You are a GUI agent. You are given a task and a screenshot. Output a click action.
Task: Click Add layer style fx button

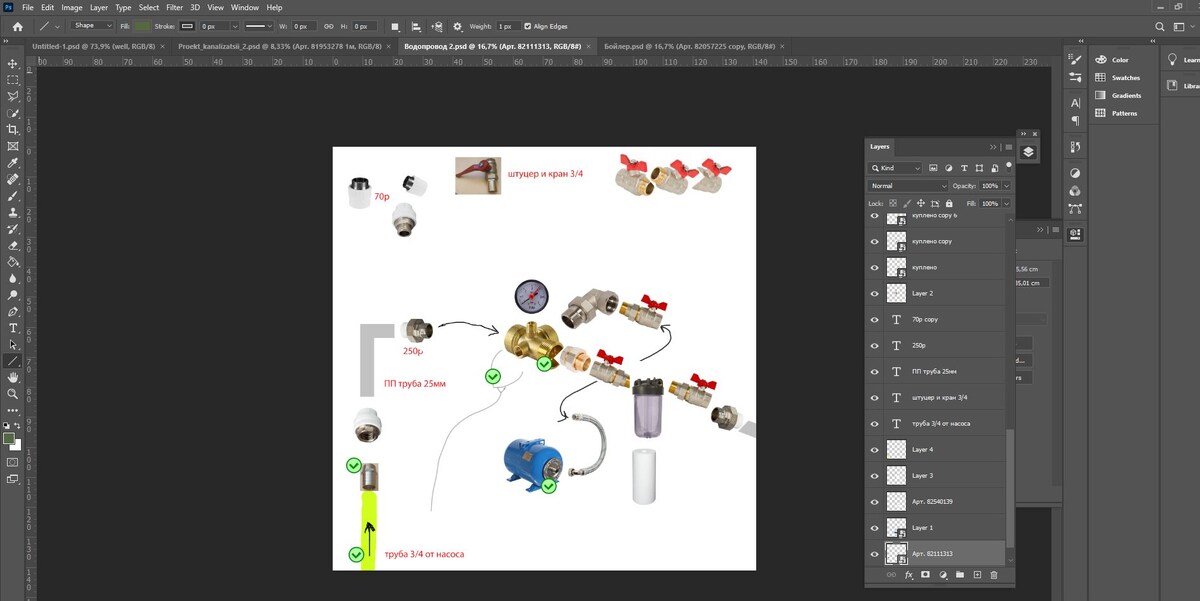(x=909, y=575)
